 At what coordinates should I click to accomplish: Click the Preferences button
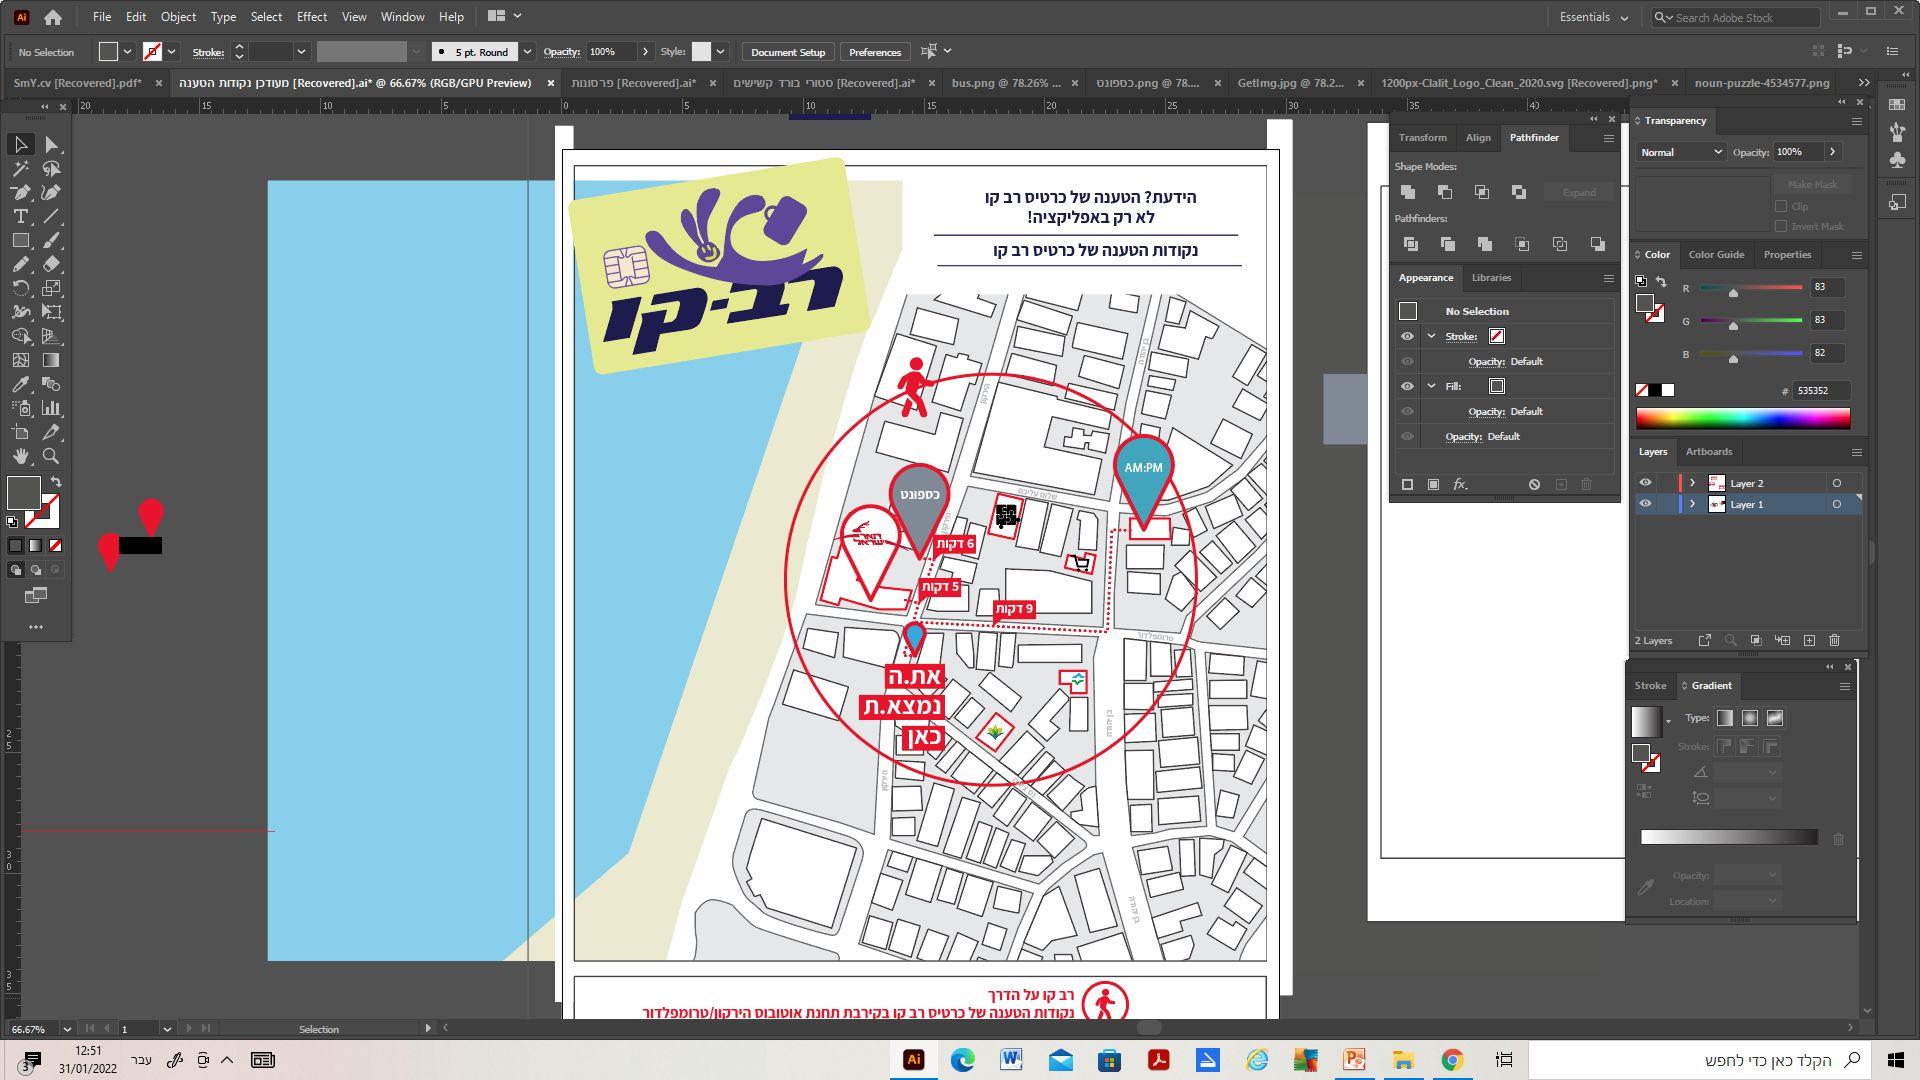click(874, 52)
